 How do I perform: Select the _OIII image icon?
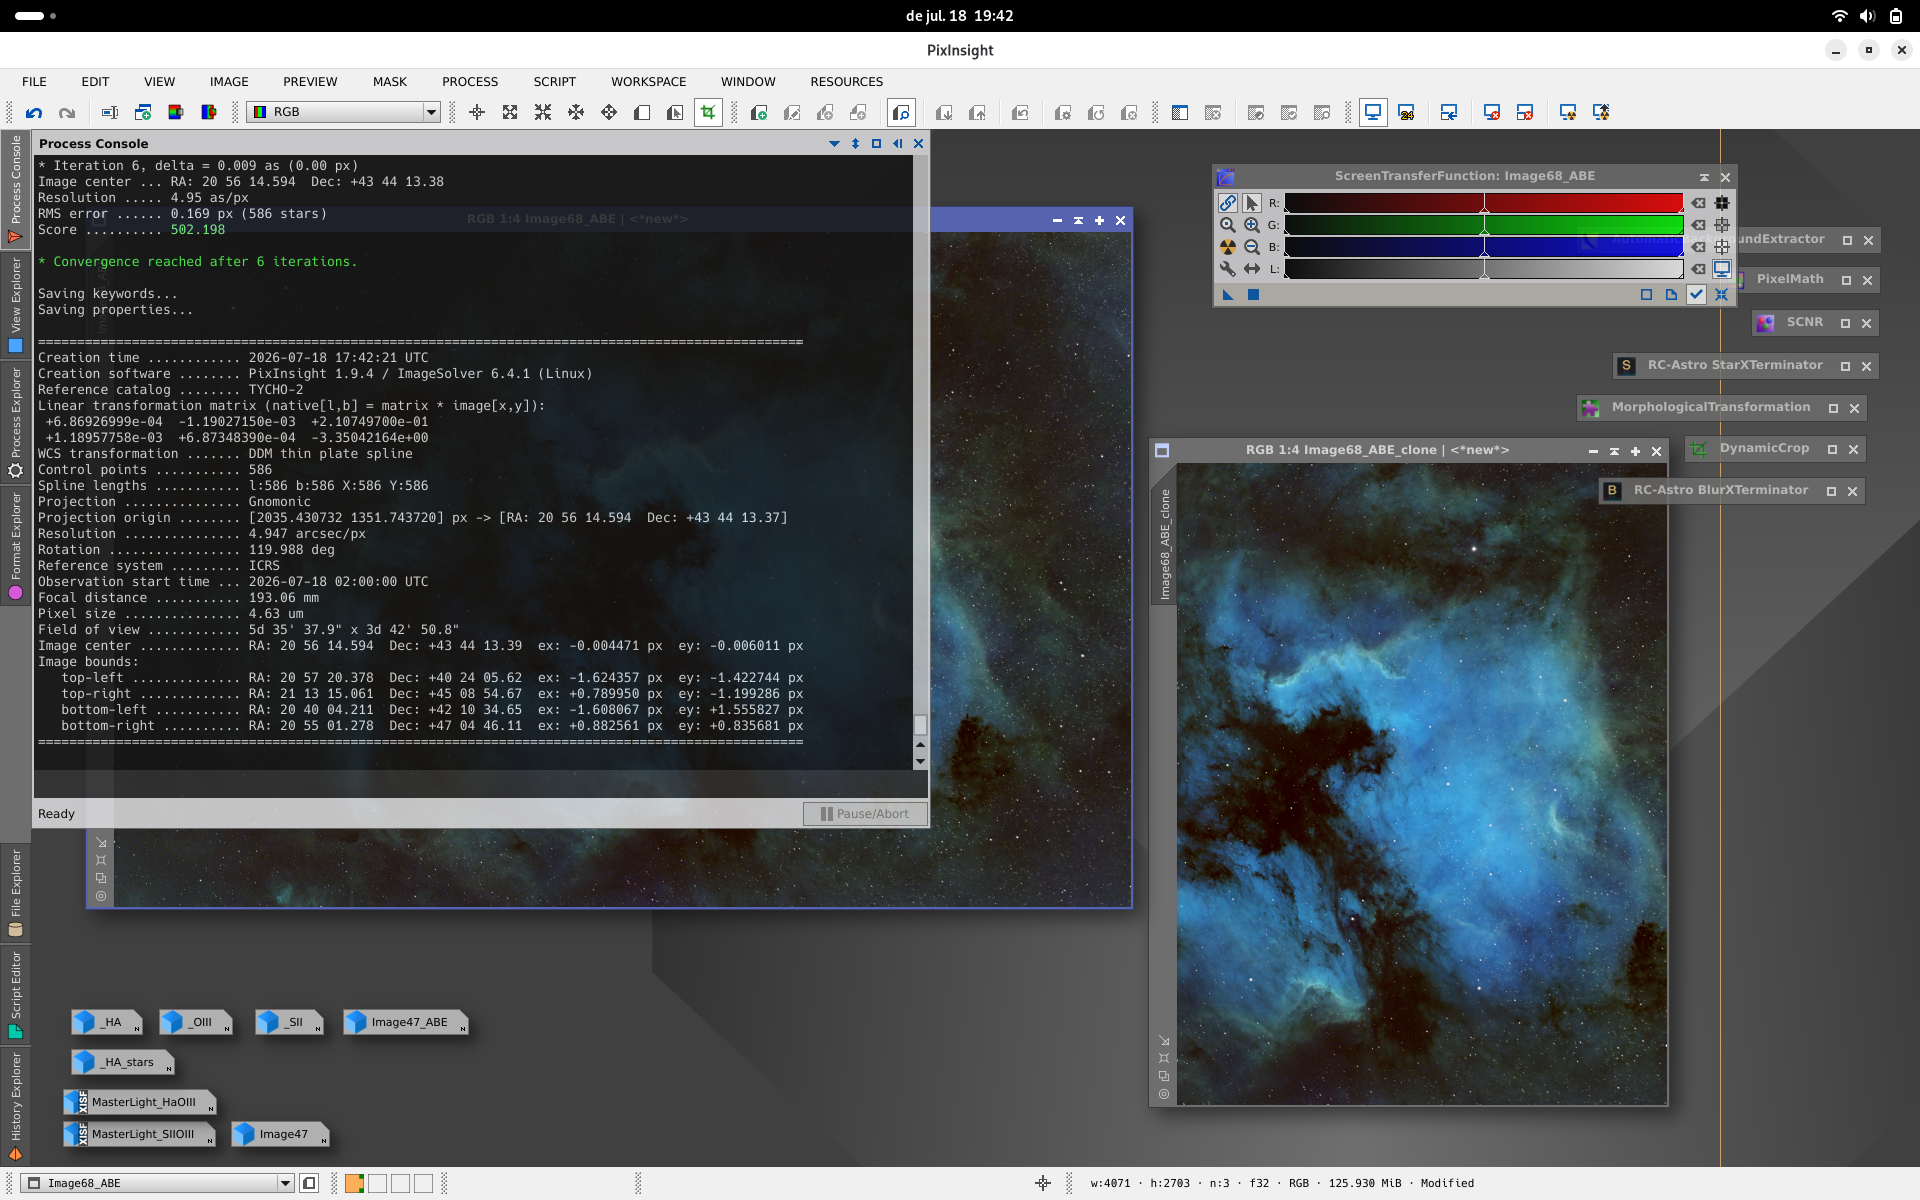[x=195, y=1022]
